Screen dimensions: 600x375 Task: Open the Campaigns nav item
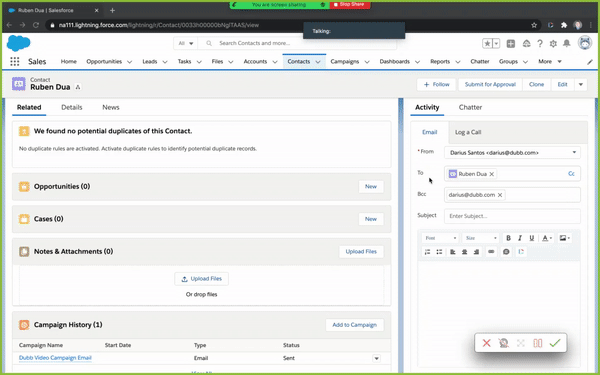pyautogui.click(x=345, y=62)
